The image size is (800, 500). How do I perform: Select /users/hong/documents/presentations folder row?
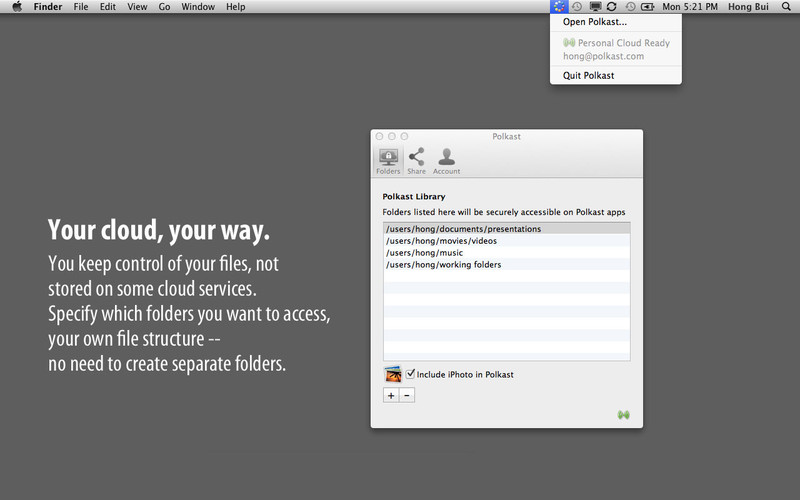[507, 229]
